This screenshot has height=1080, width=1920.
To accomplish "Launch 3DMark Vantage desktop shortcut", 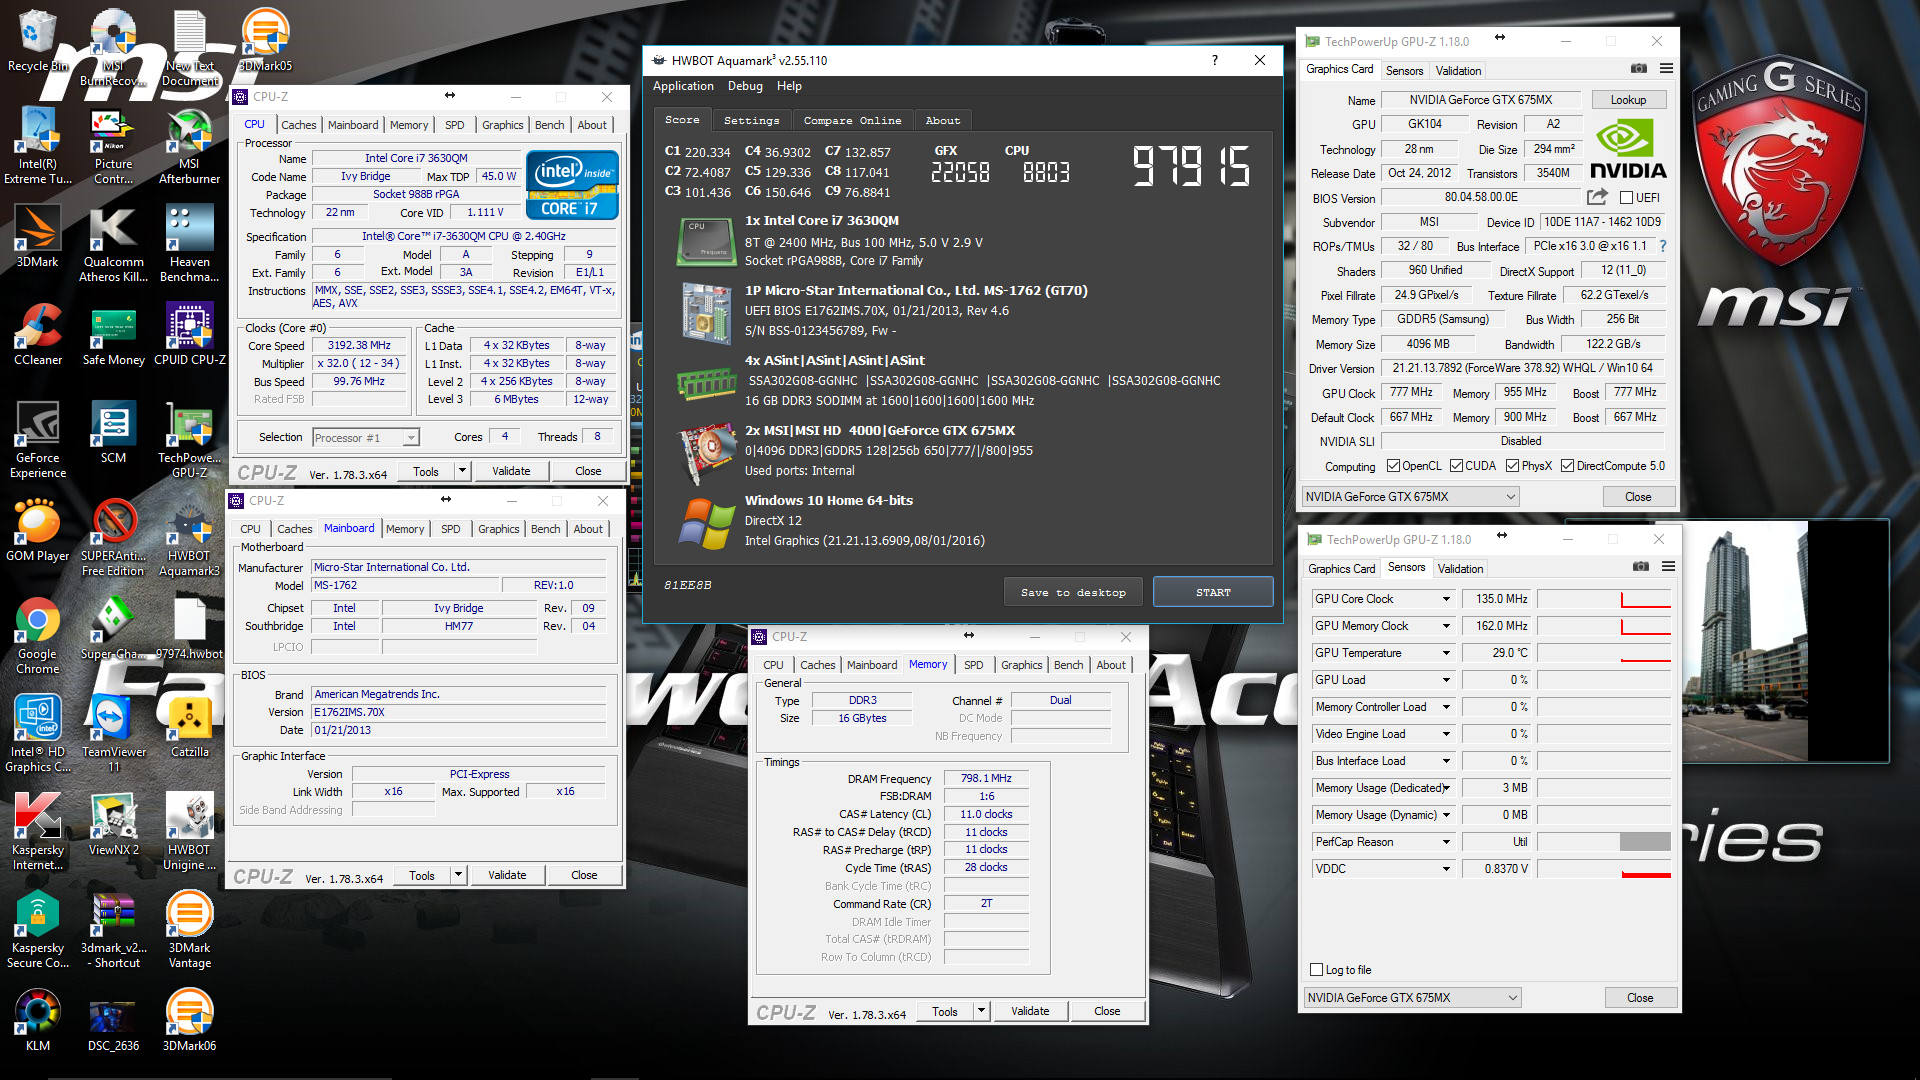I will [x=189, y=930].
